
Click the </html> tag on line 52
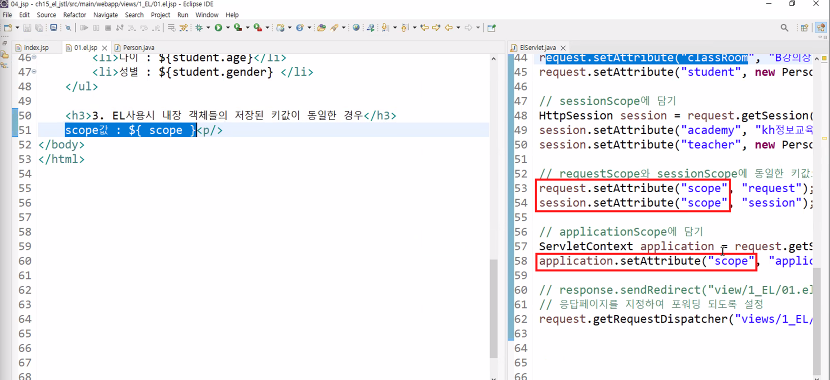coord(61,159)
